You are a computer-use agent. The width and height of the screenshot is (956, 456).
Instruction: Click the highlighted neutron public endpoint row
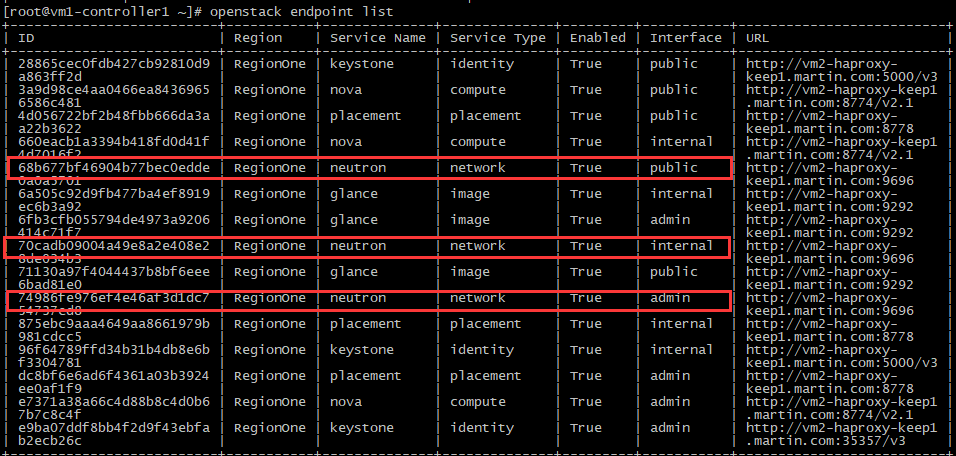tap(368, 168)
